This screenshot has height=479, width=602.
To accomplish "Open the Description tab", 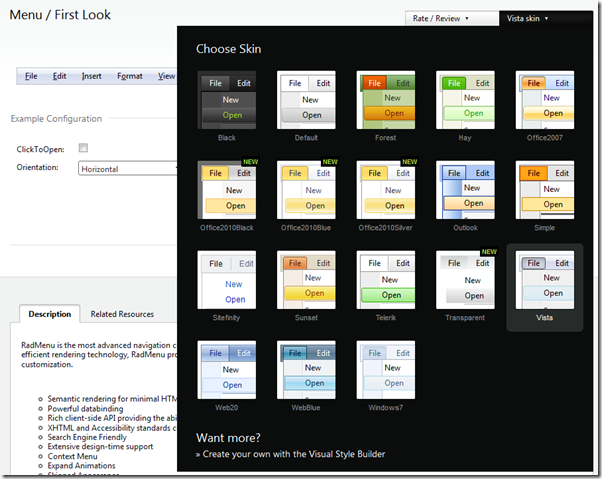I will point(49,314).
